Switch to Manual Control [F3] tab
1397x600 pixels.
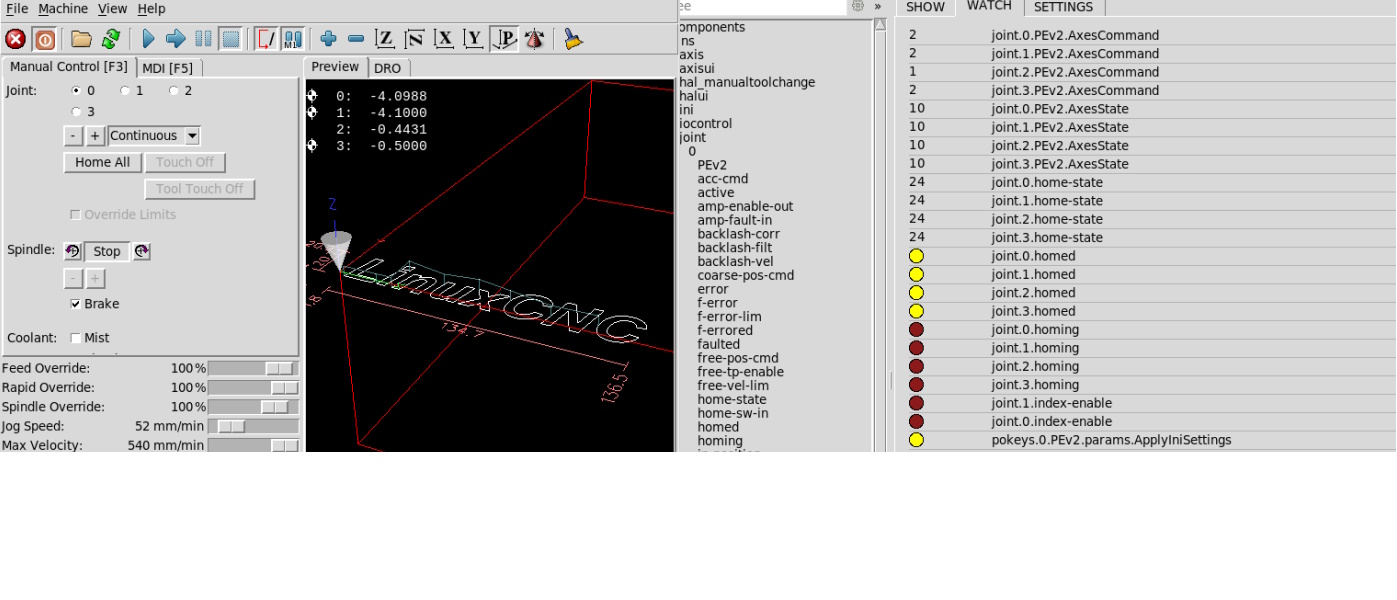[x=69, y=67]
